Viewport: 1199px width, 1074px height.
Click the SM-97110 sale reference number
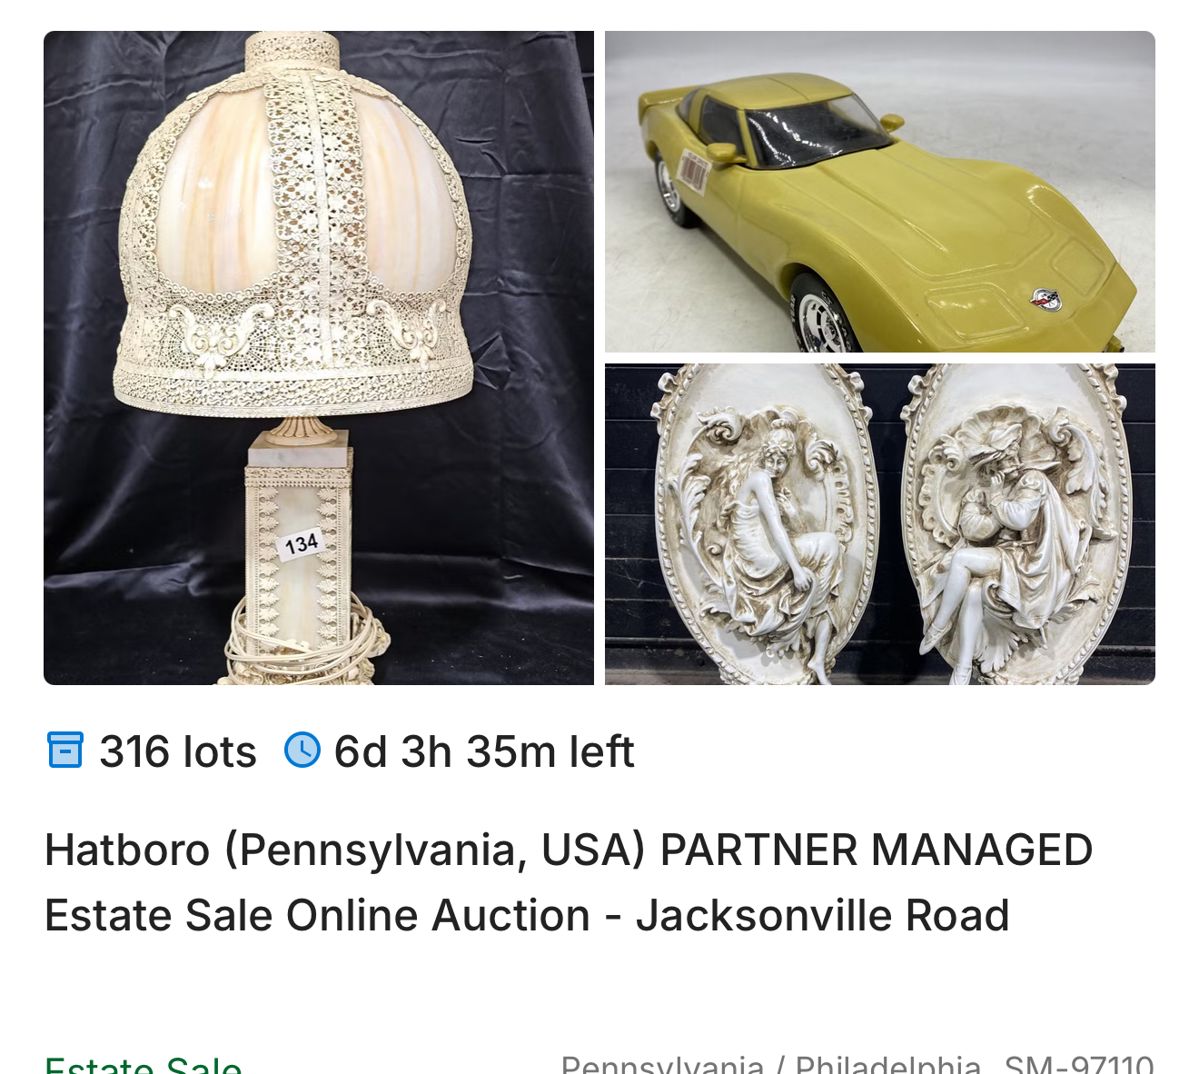tap(1079, 1064)
